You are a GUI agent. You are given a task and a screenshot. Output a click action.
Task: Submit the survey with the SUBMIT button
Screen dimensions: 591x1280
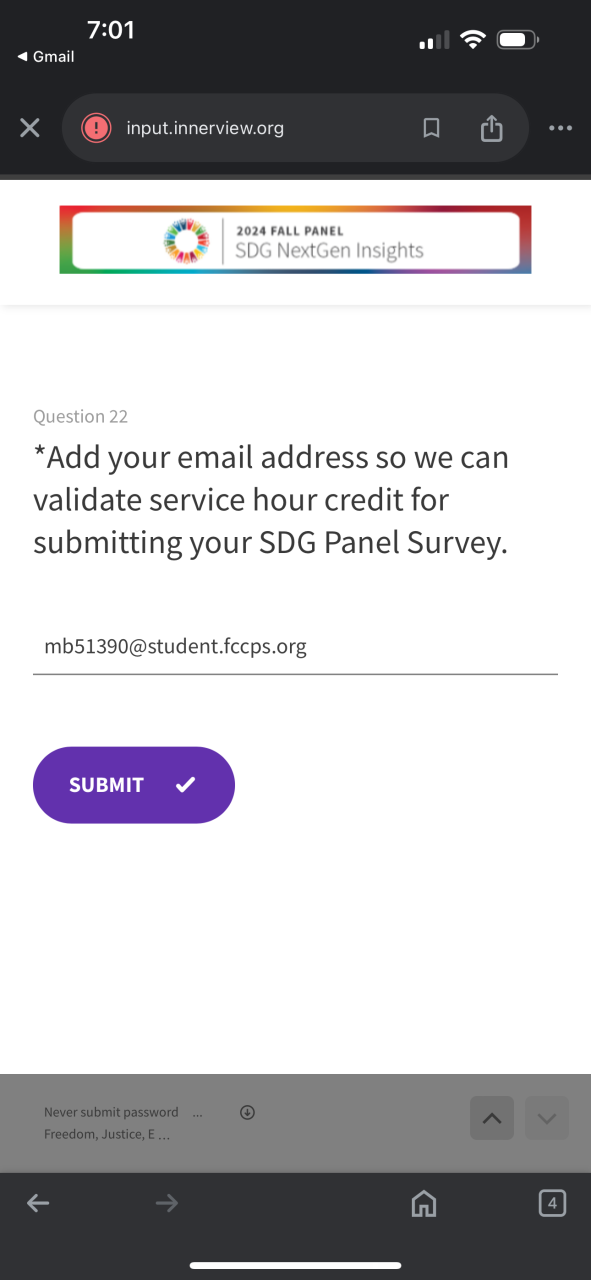(x=134, y=785)
